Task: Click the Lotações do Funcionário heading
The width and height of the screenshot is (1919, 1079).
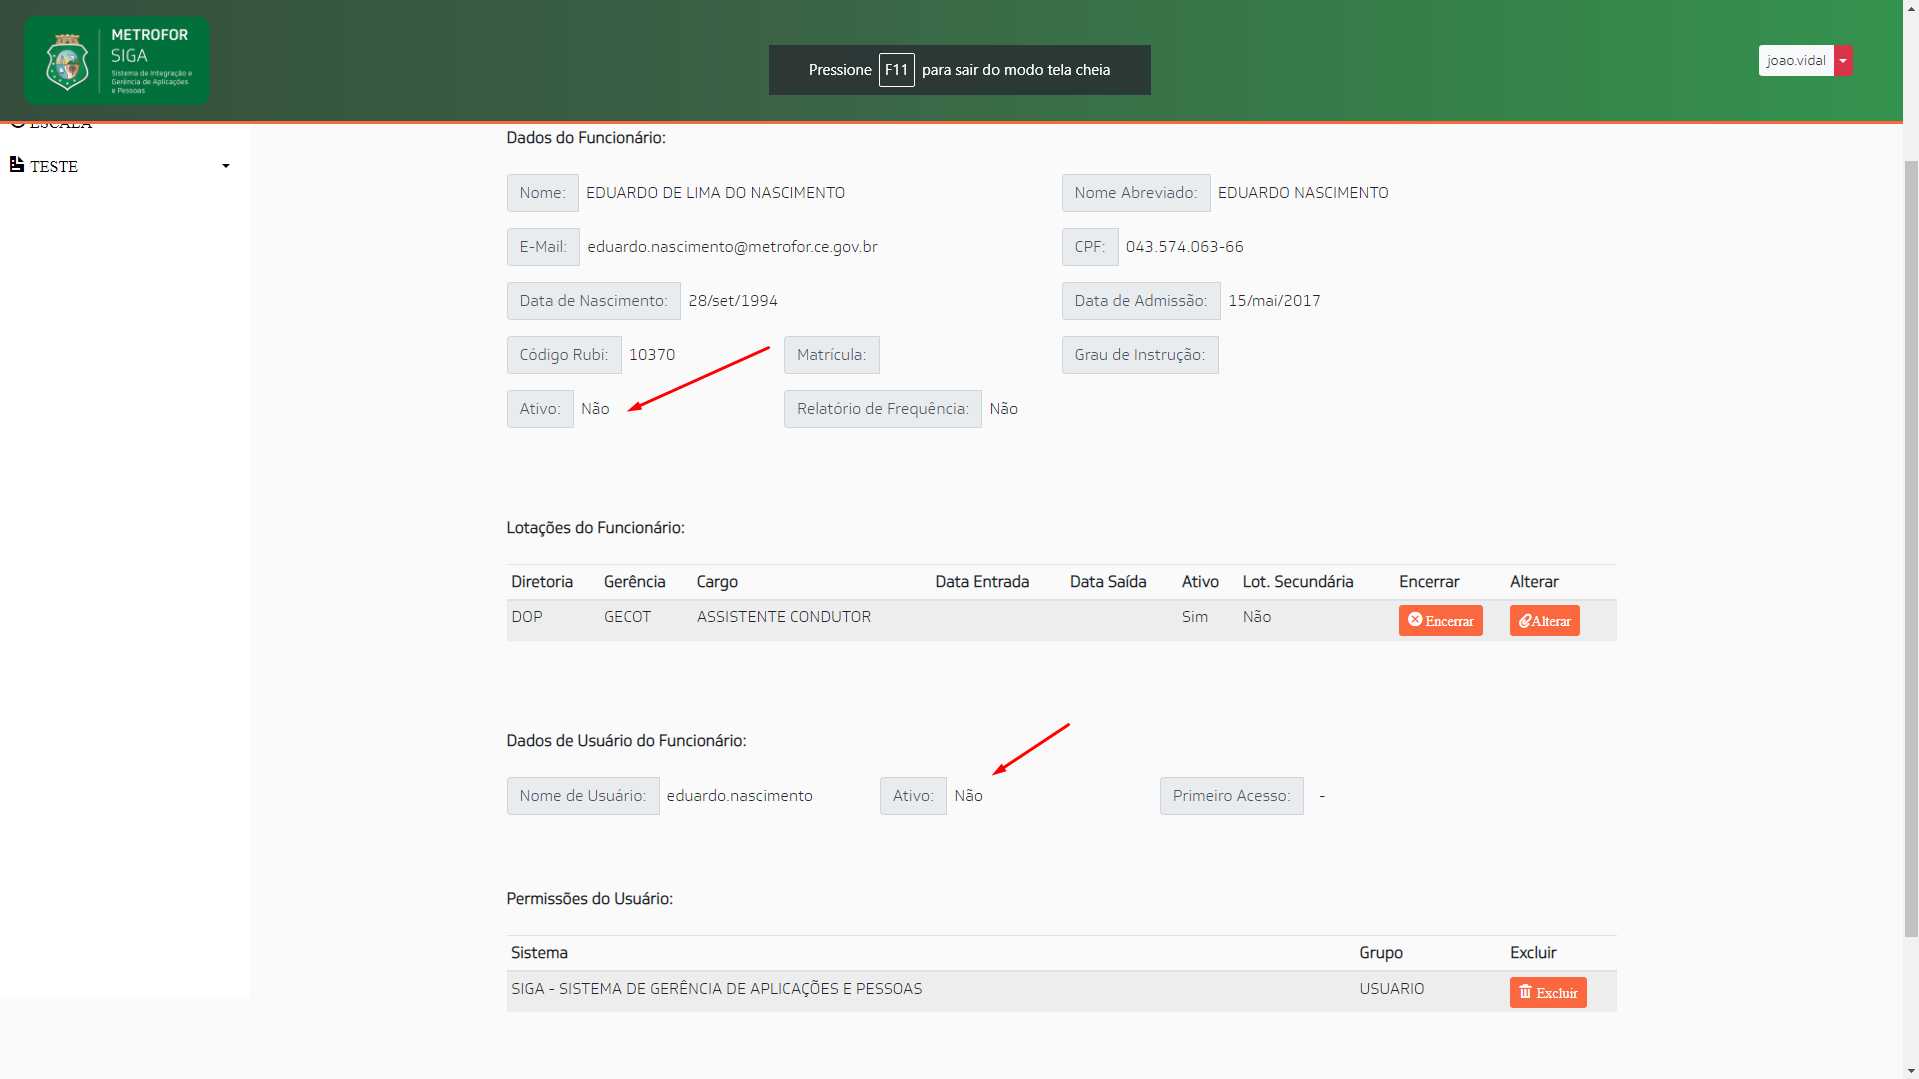Action: [x=595, y=528]
